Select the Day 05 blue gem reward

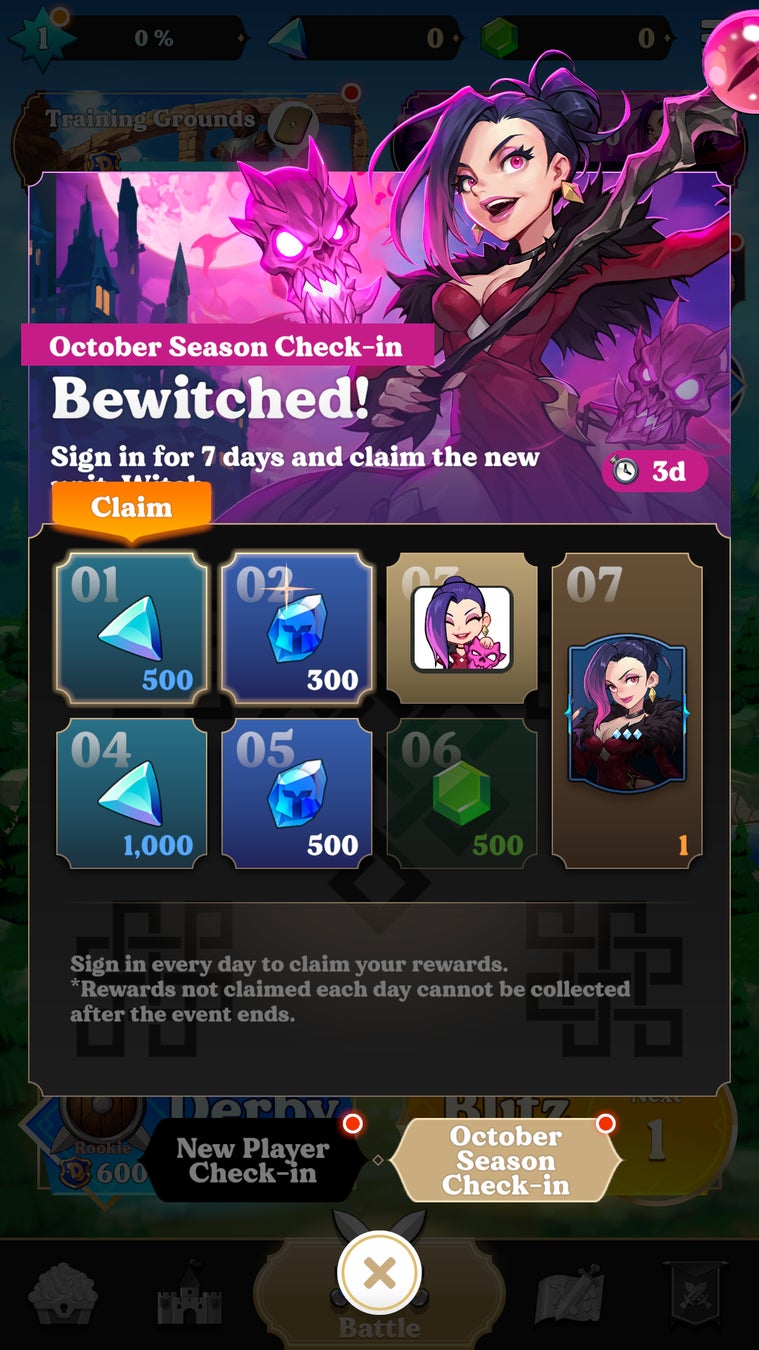[296, 793]
